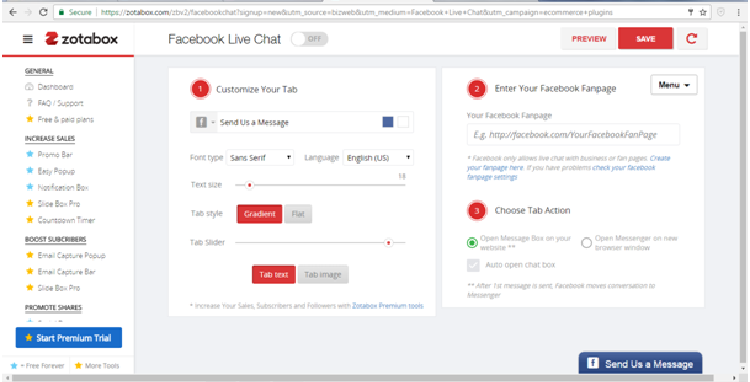Choose Gradient tab style
The image size is (750, 382).
260,214
